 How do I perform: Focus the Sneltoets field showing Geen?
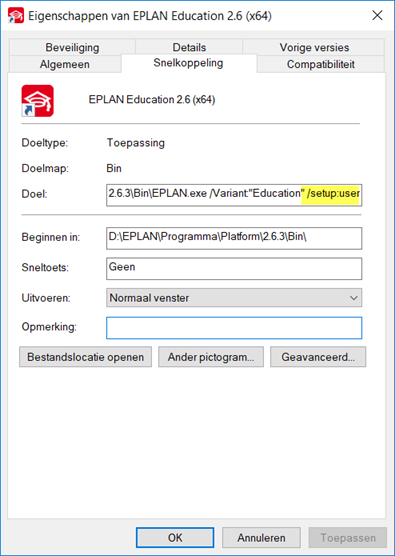pyautogui.click(x=234, y=268)
